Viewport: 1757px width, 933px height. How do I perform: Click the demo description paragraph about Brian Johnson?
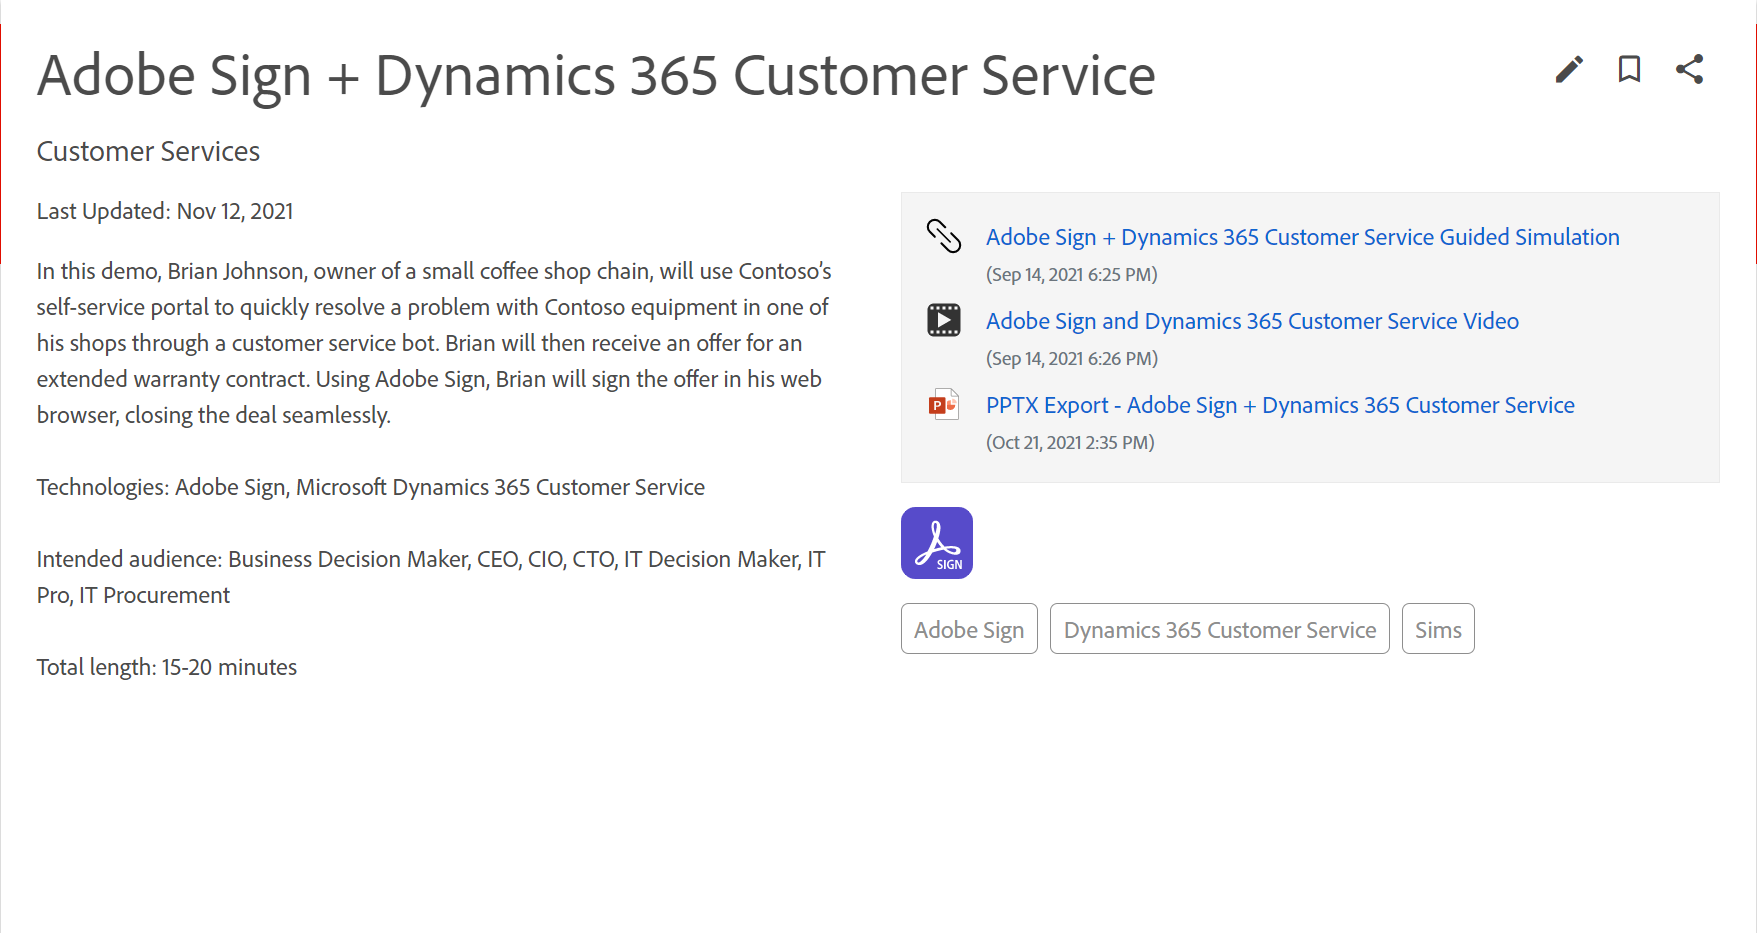pos(434,343)
